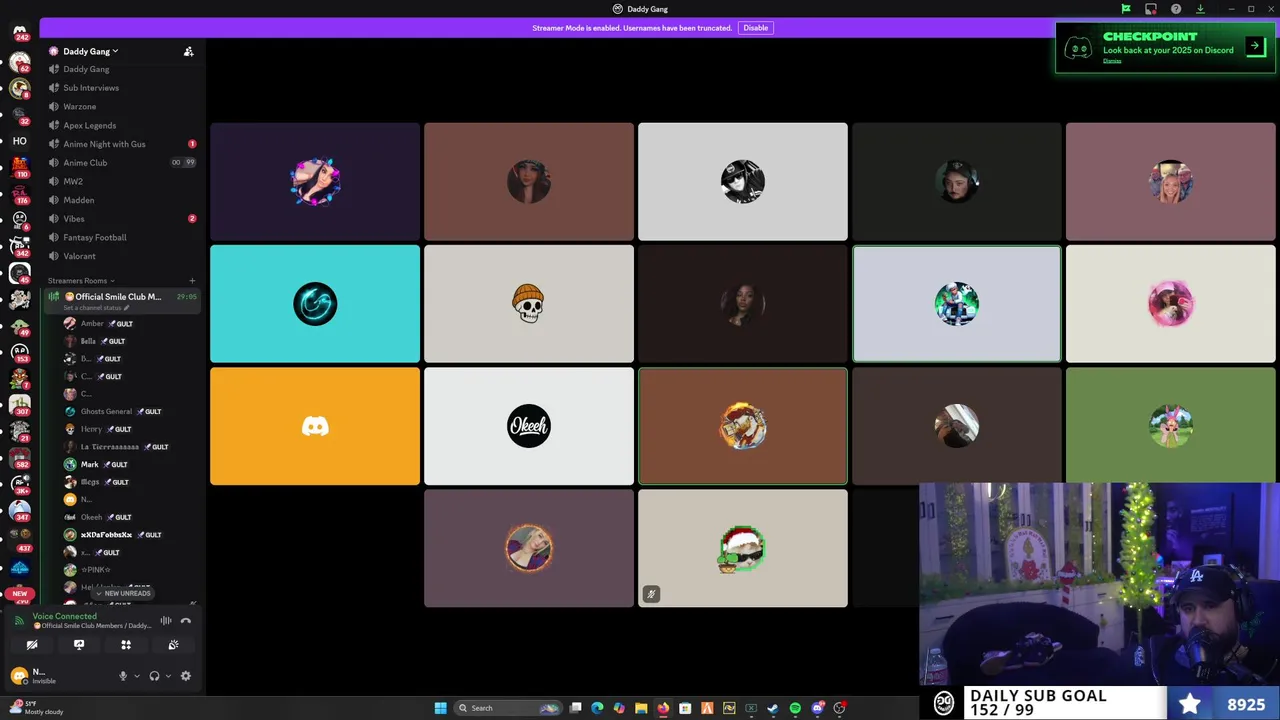
Task: Open noise suppression waveform icon
Action: coord(166,621)
